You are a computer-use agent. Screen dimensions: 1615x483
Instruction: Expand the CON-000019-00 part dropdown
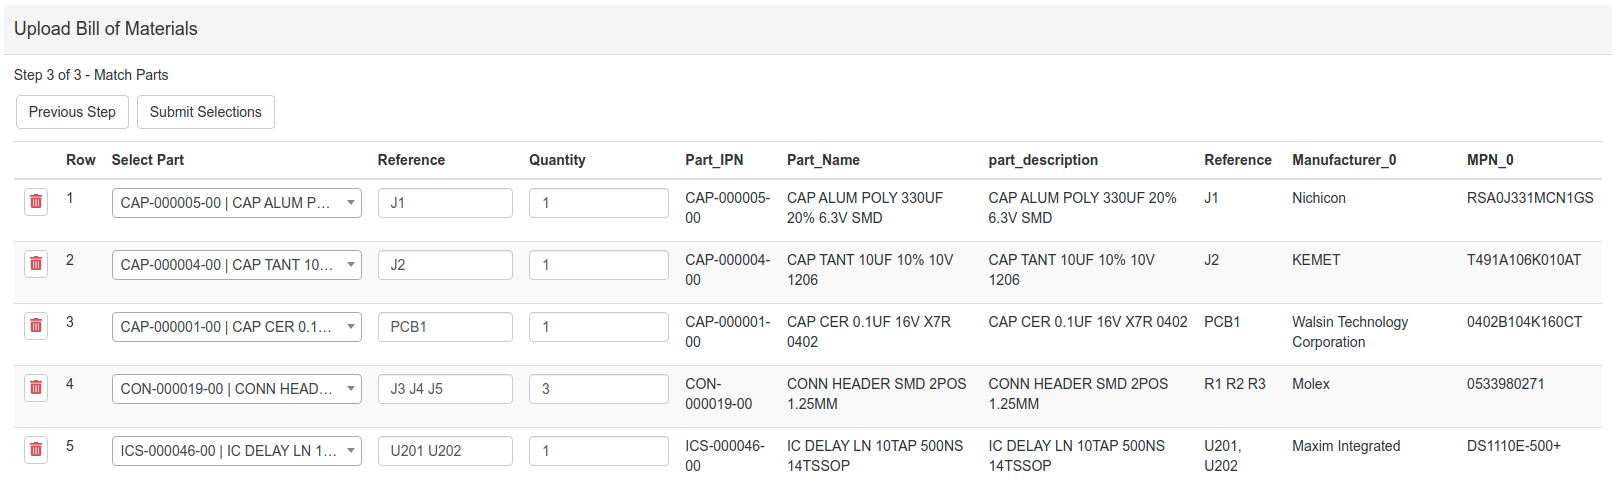236,389
